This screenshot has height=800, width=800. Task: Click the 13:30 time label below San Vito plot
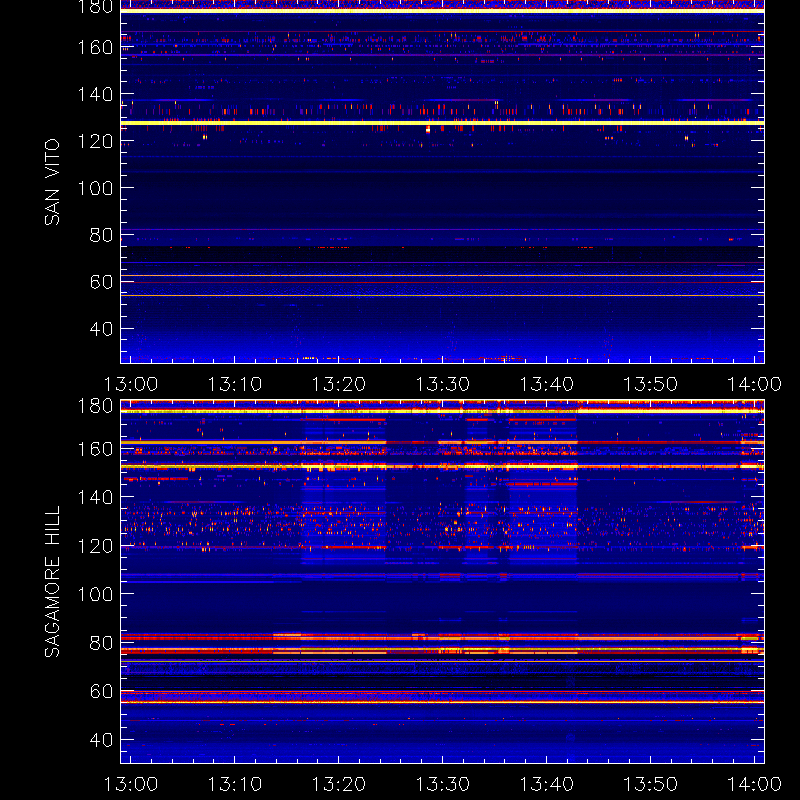(442, 384)
